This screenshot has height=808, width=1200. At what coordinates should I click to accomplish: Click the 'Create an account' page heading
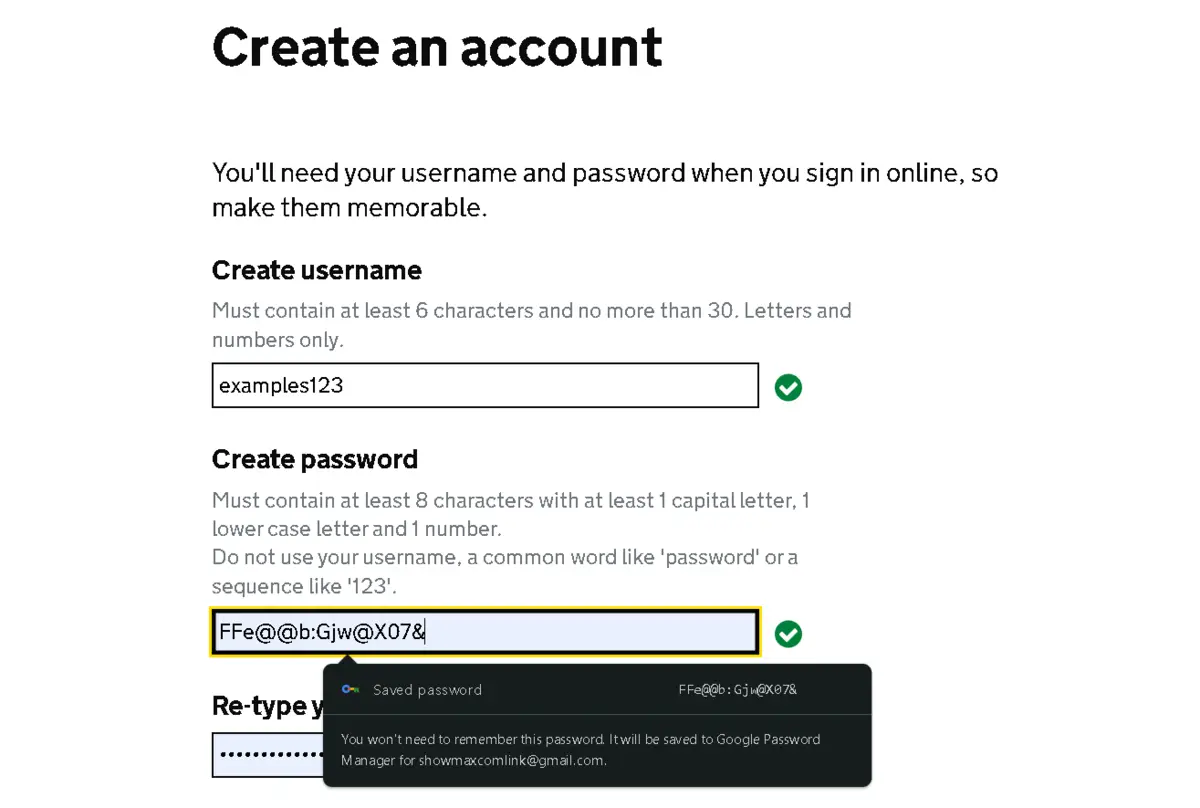(437, 46)
